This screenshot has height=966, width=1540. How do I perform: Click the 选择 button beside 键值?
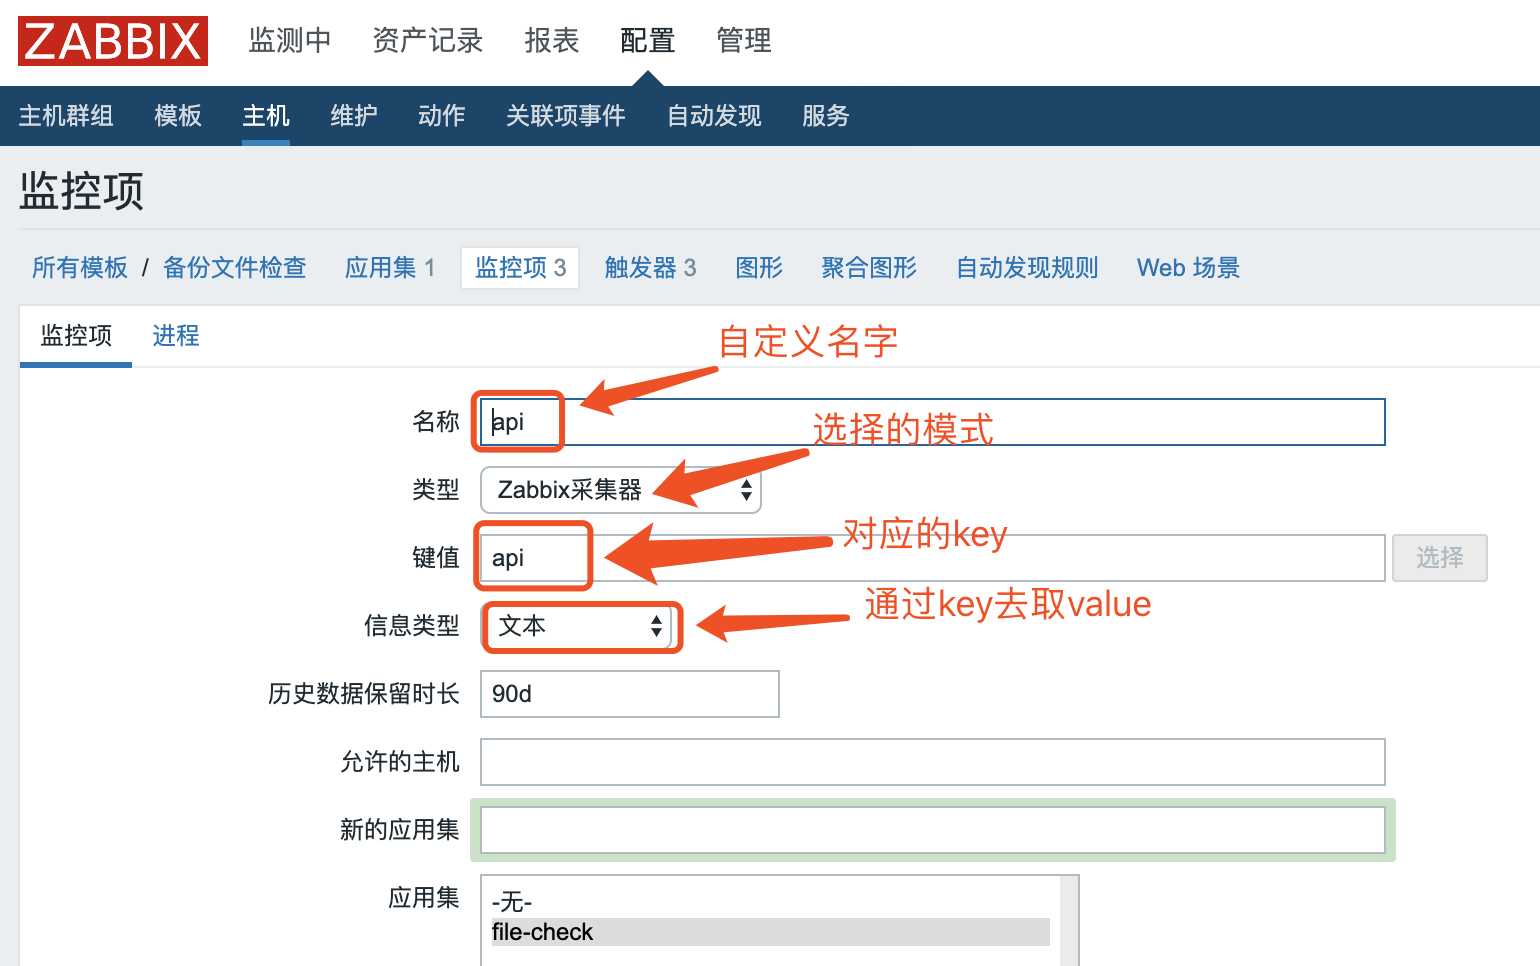coord(1440,558)
